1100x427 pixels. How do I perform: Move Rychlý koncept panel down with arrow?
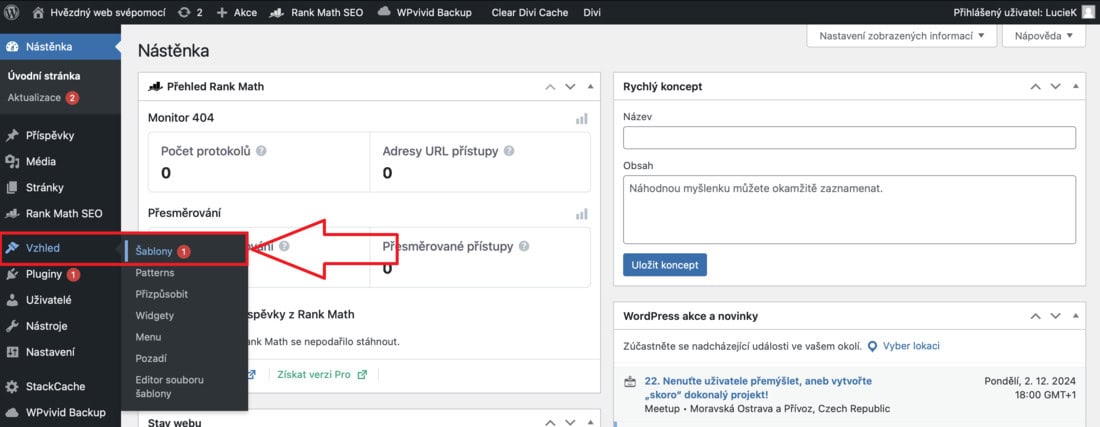[x=1056, y=87]
